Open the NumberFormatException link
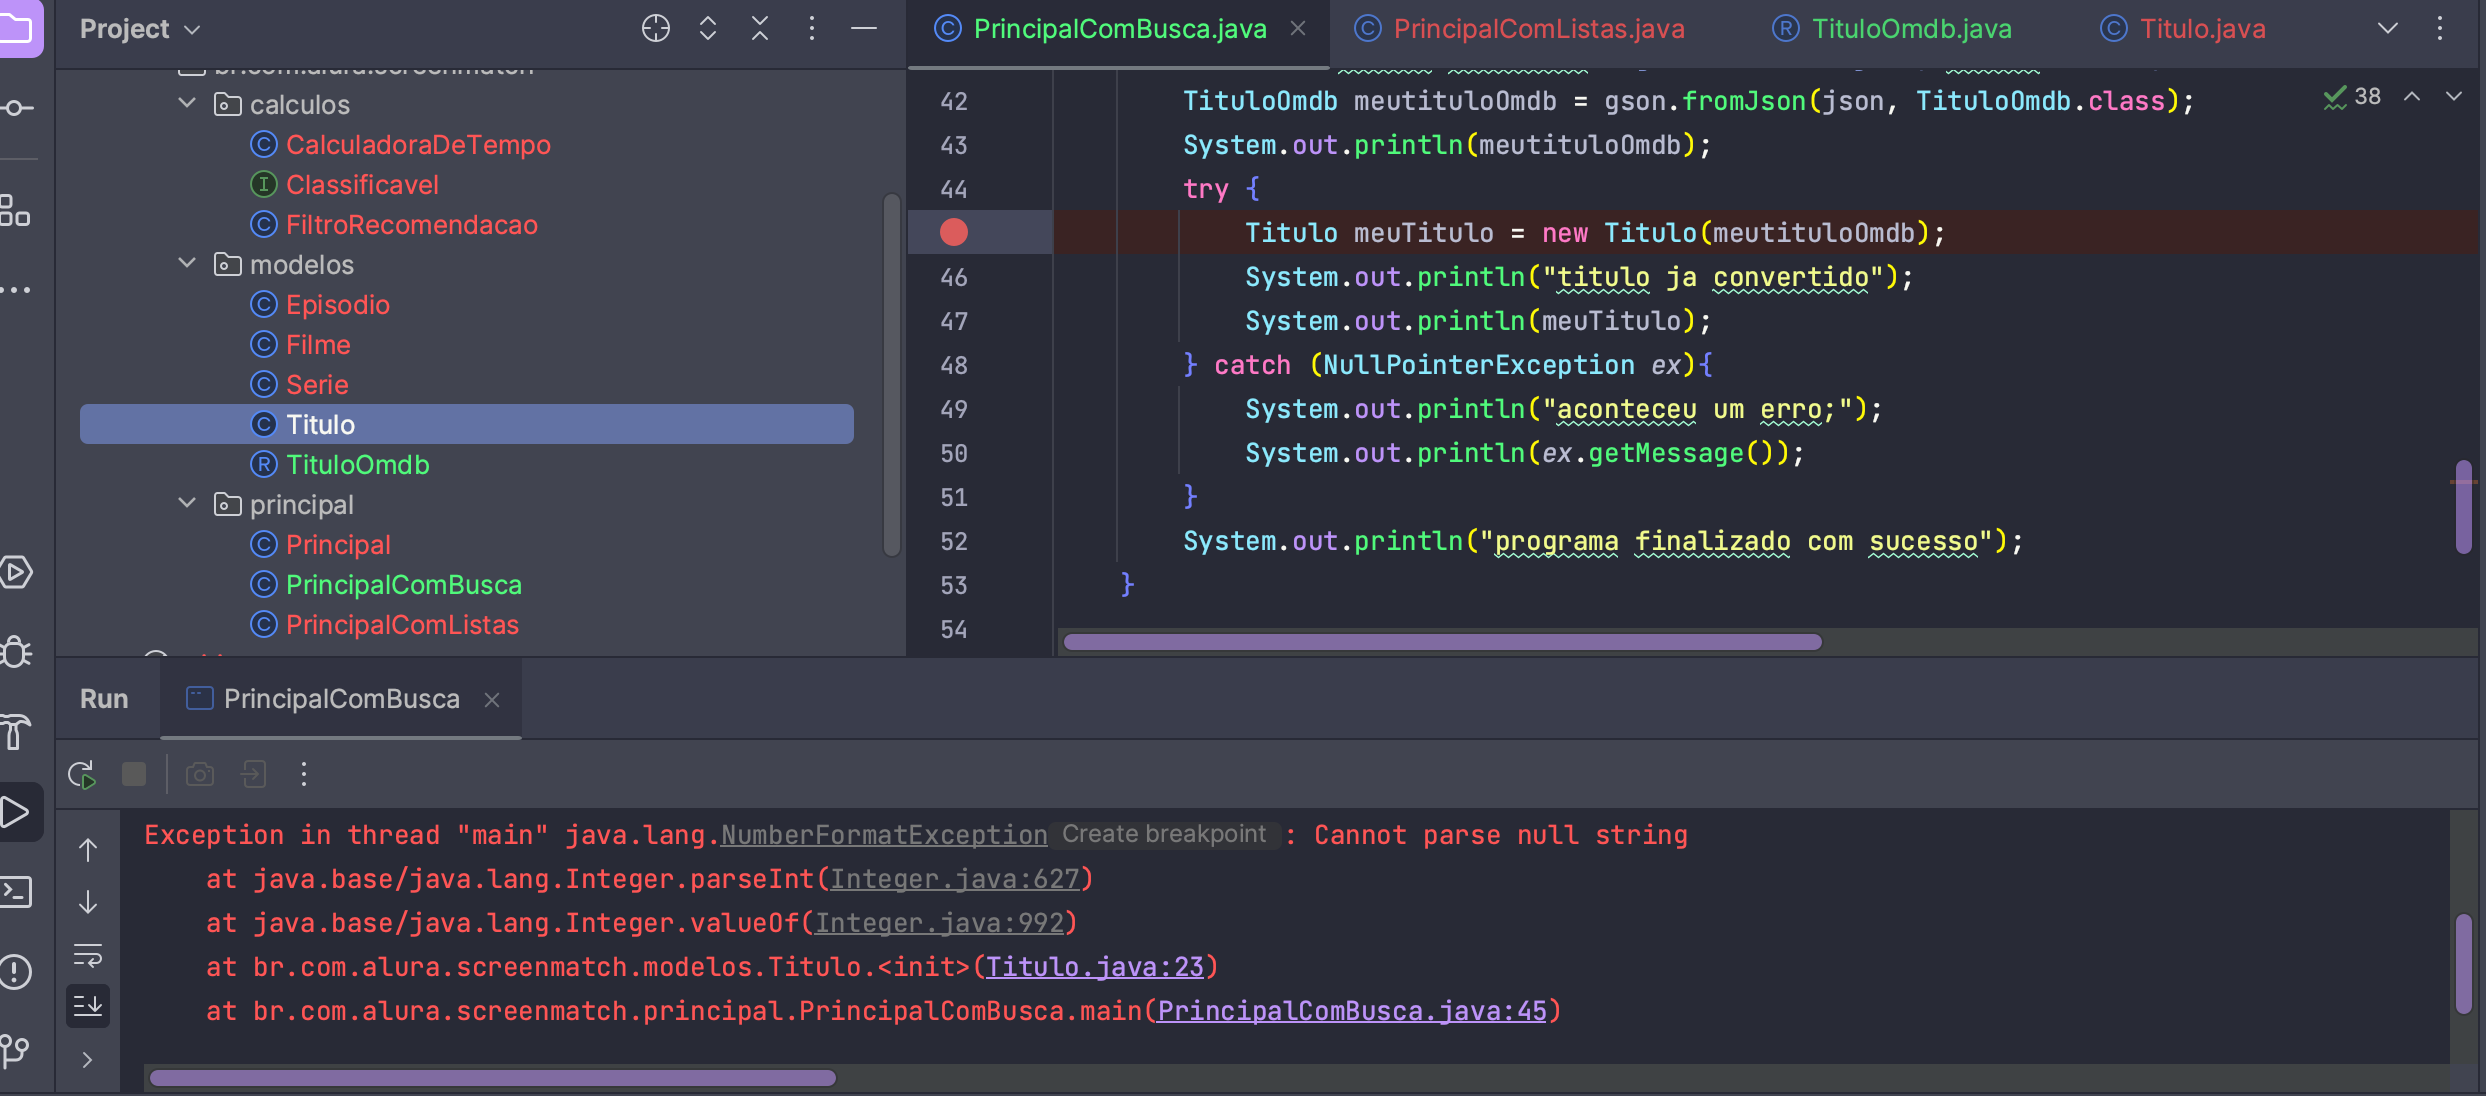The image size is (2486, 1096). 884,835
